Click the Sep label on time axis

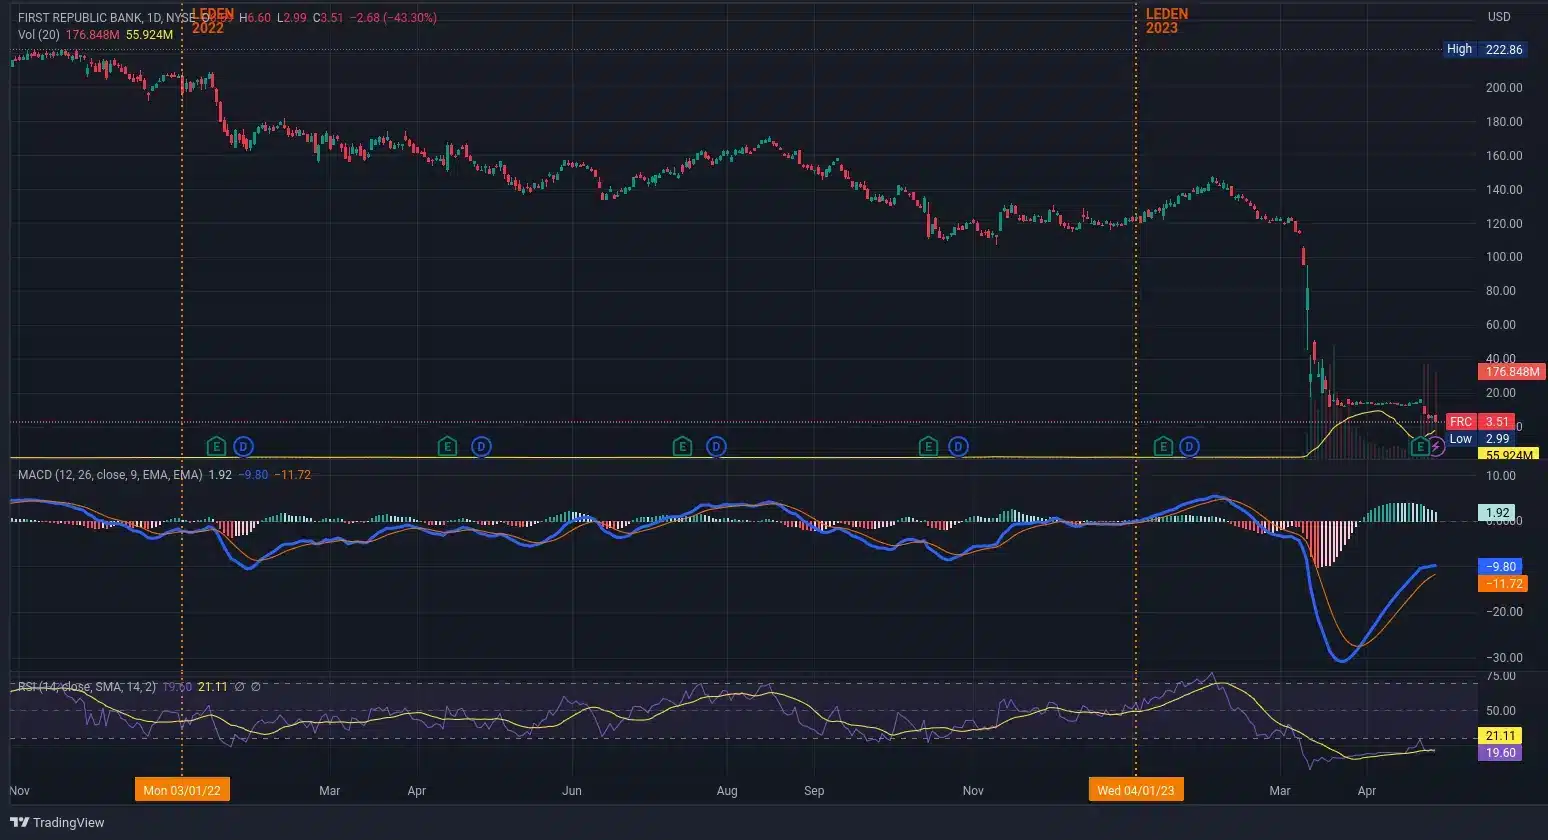[x=814, y=791]
